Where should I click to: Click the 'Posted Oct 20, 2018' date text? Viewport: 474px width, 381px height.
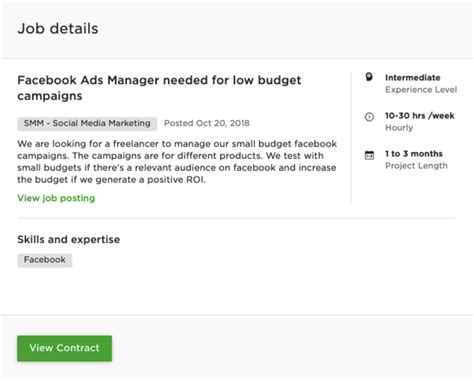(207, 123)
